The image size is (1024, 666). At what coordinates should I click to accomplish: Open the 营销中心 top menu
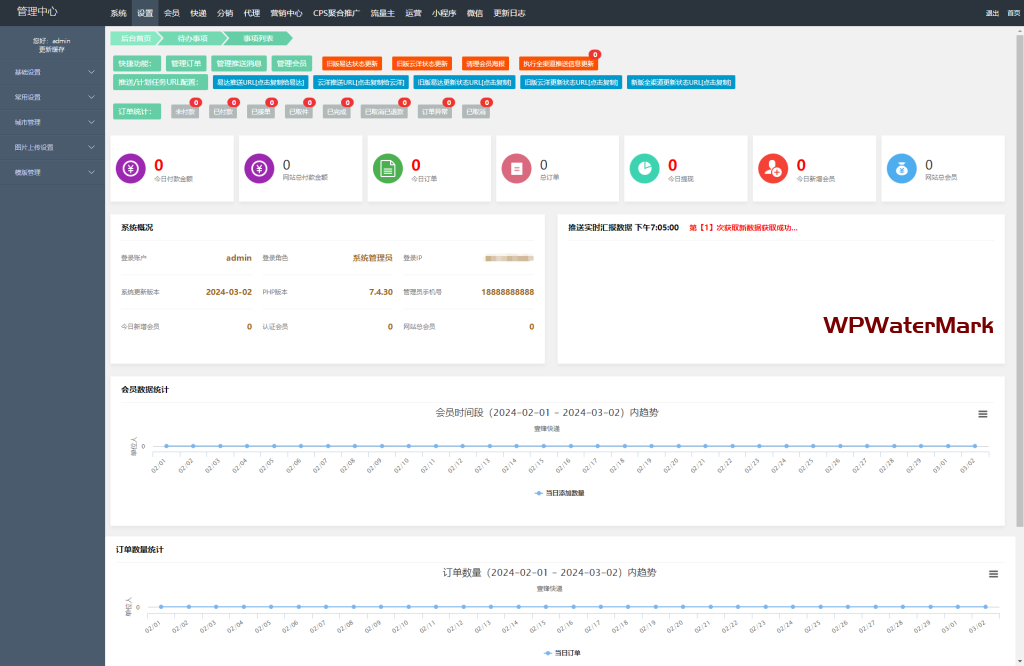click(286, 13)
